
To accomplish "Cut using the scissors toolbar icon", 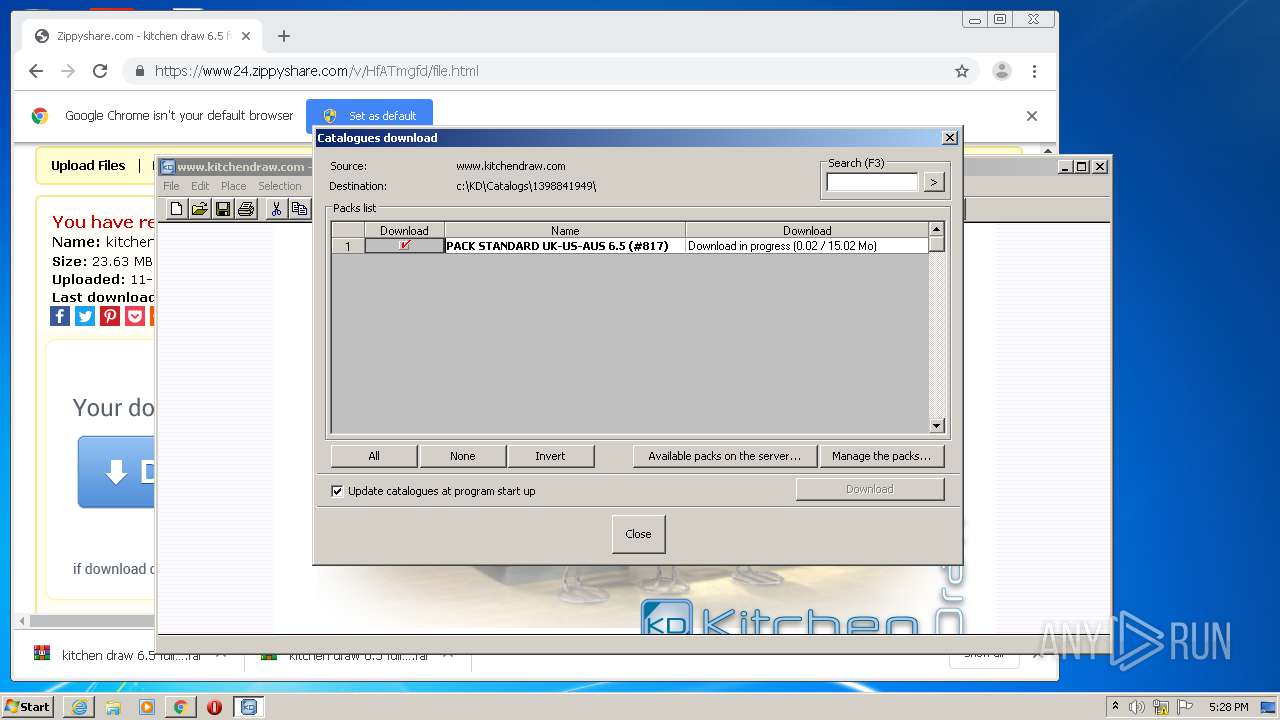I will click(276, 208).
